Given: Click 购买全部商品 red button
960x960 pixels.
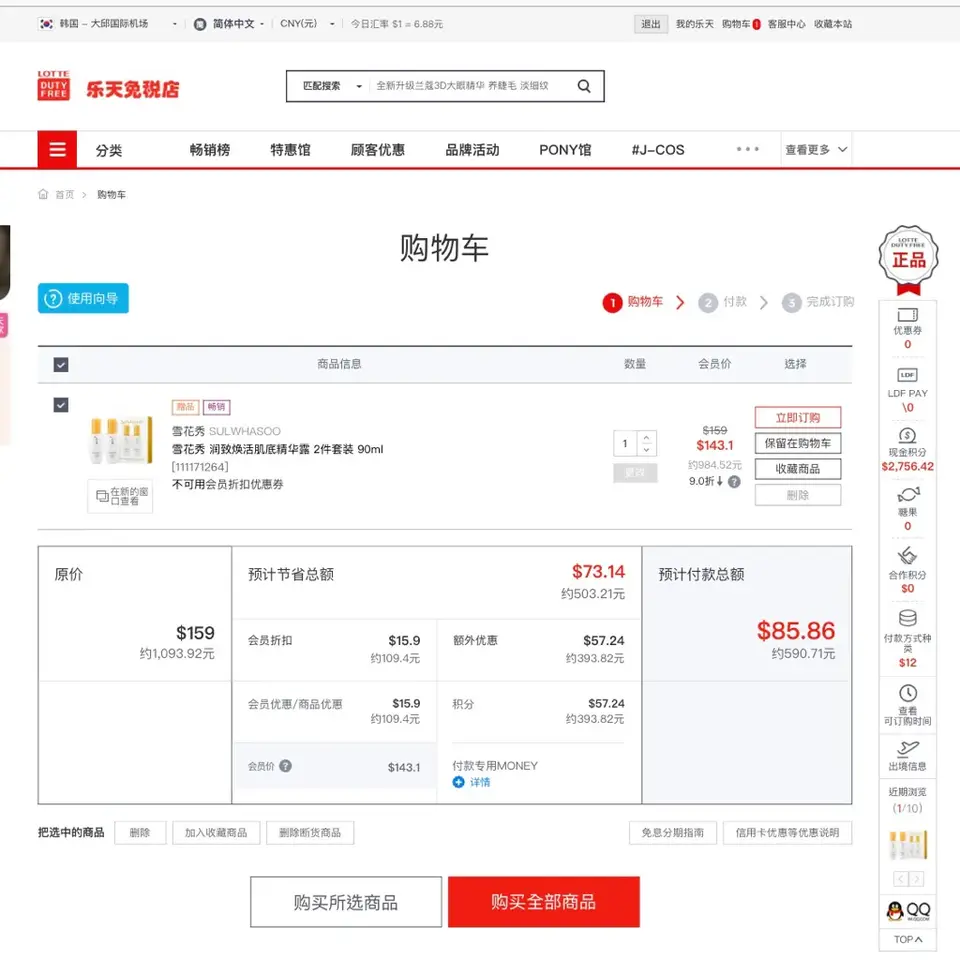Looking at the screenshot, I should click(544, 901).
